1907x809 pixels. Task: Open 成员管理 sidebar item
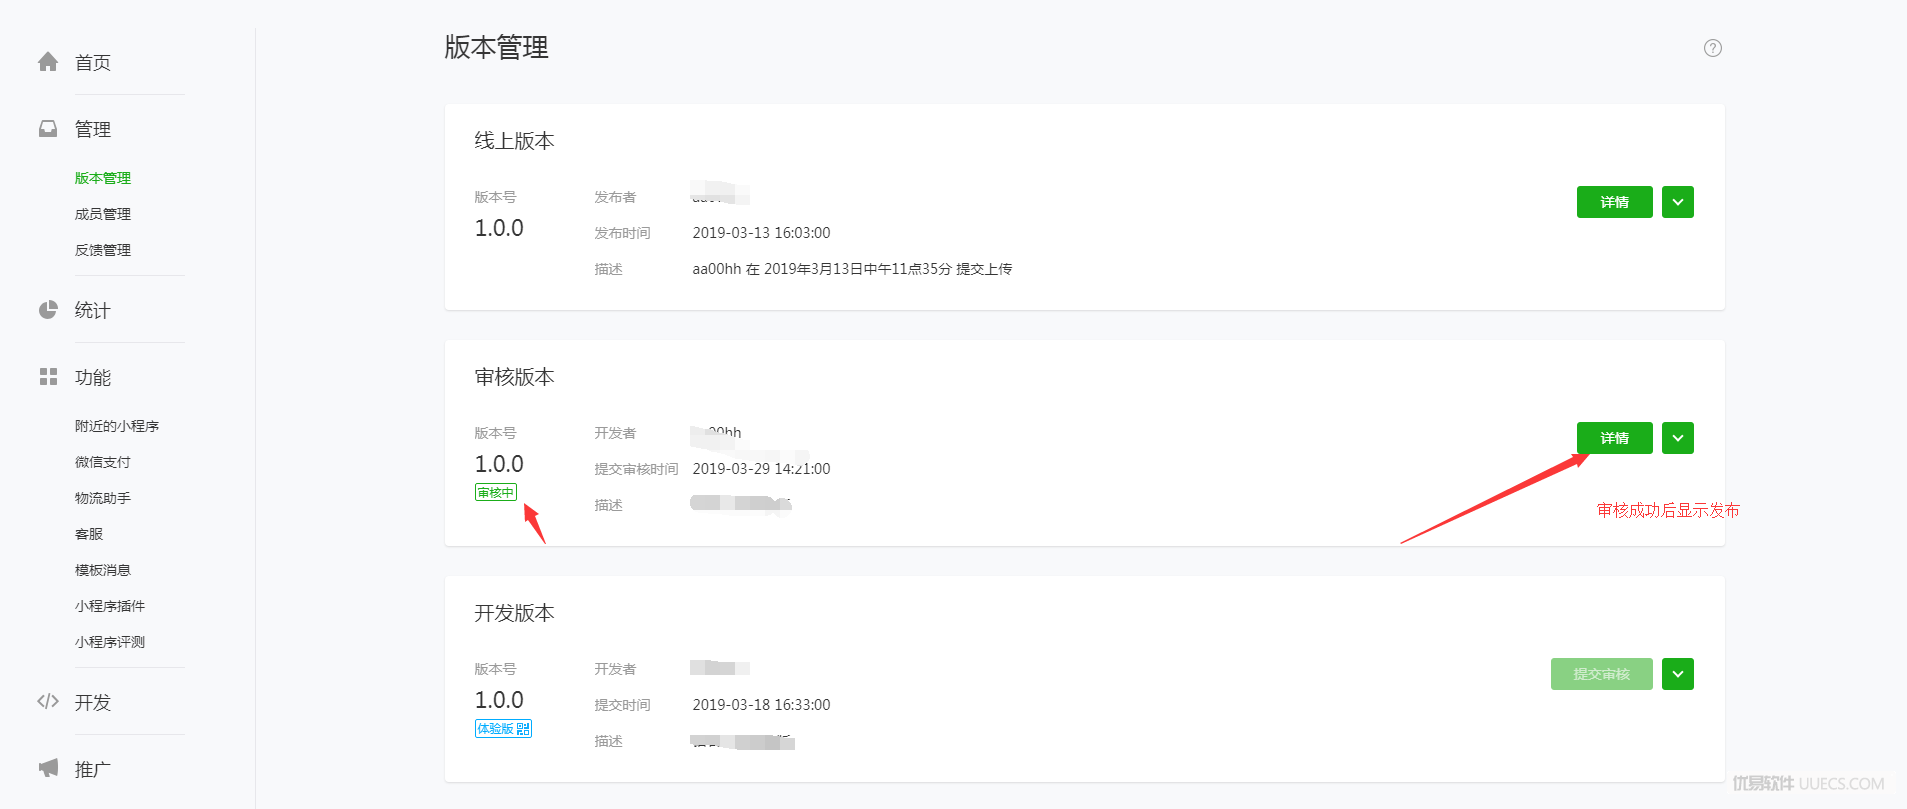(103, 214)
